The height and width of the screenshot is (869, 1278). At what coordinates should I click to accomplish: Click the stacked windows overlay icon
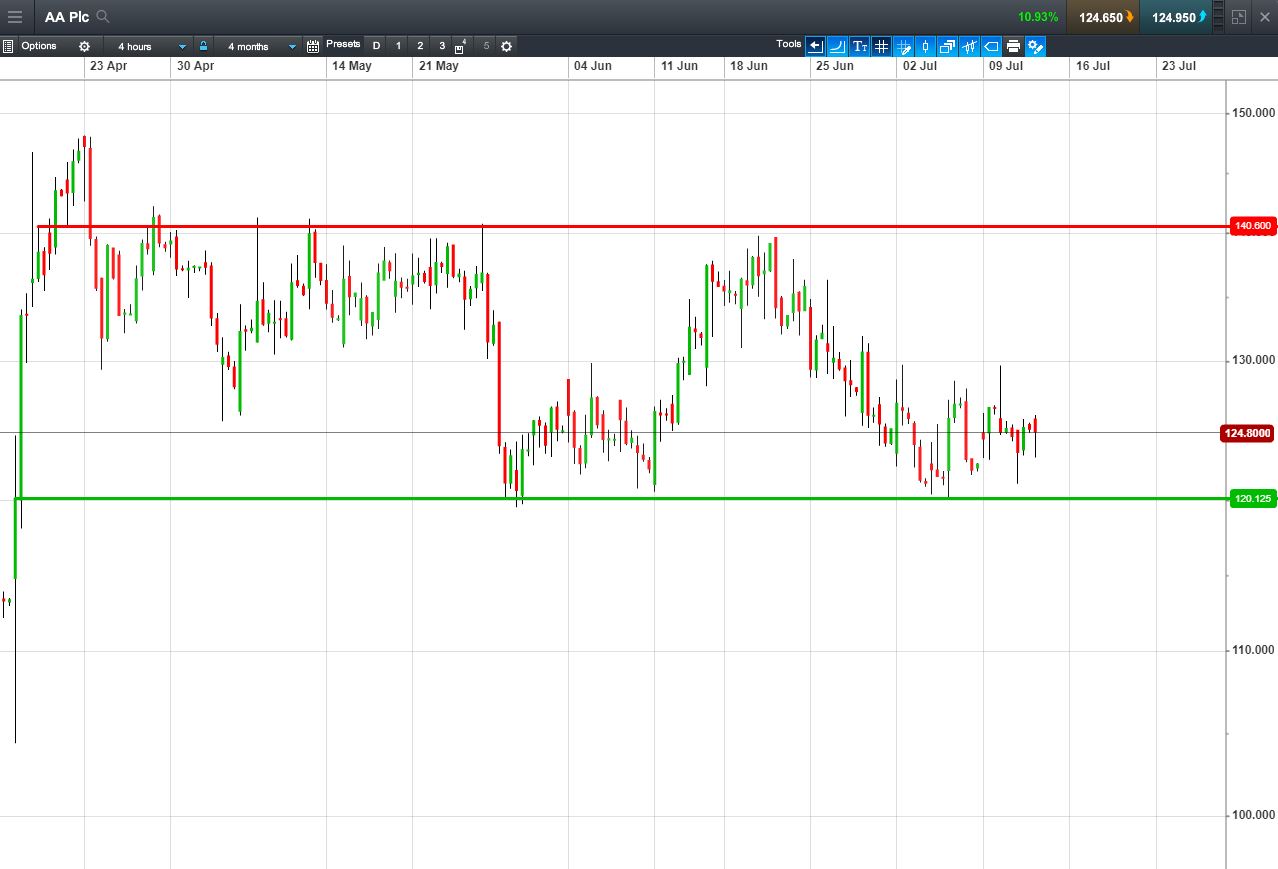pos(947,46)
